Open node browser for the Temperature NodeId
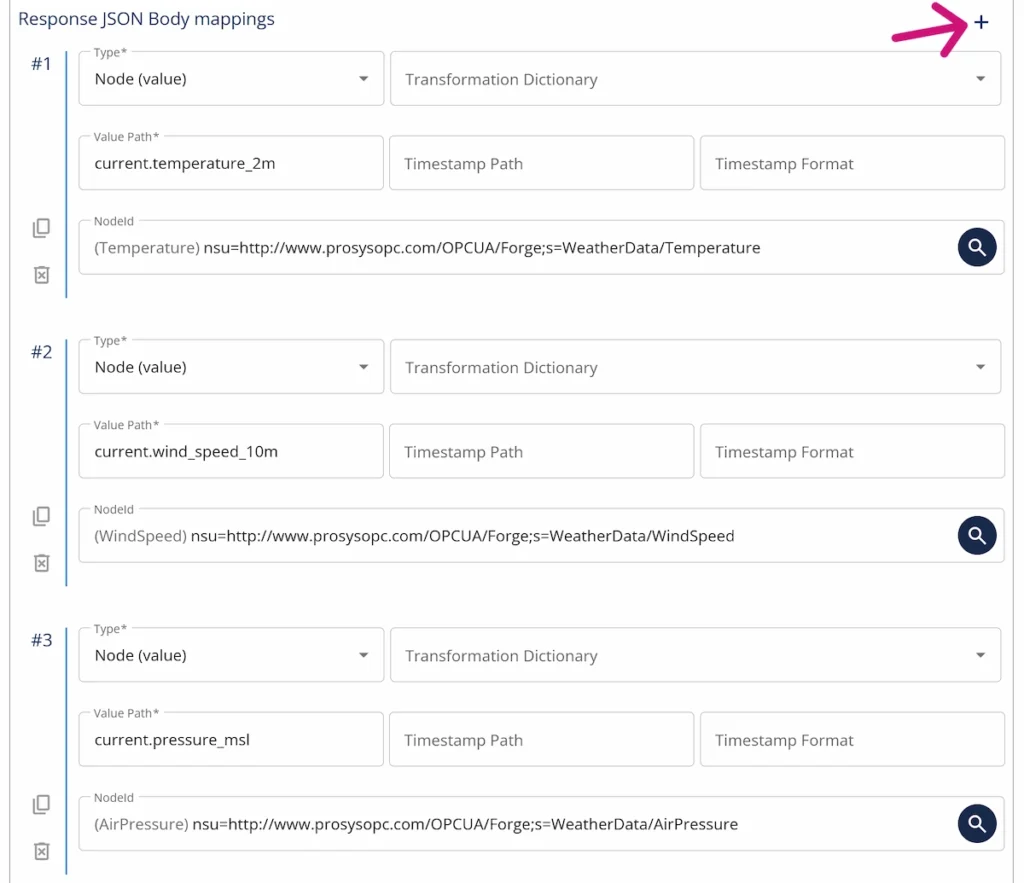 (977, 247)
